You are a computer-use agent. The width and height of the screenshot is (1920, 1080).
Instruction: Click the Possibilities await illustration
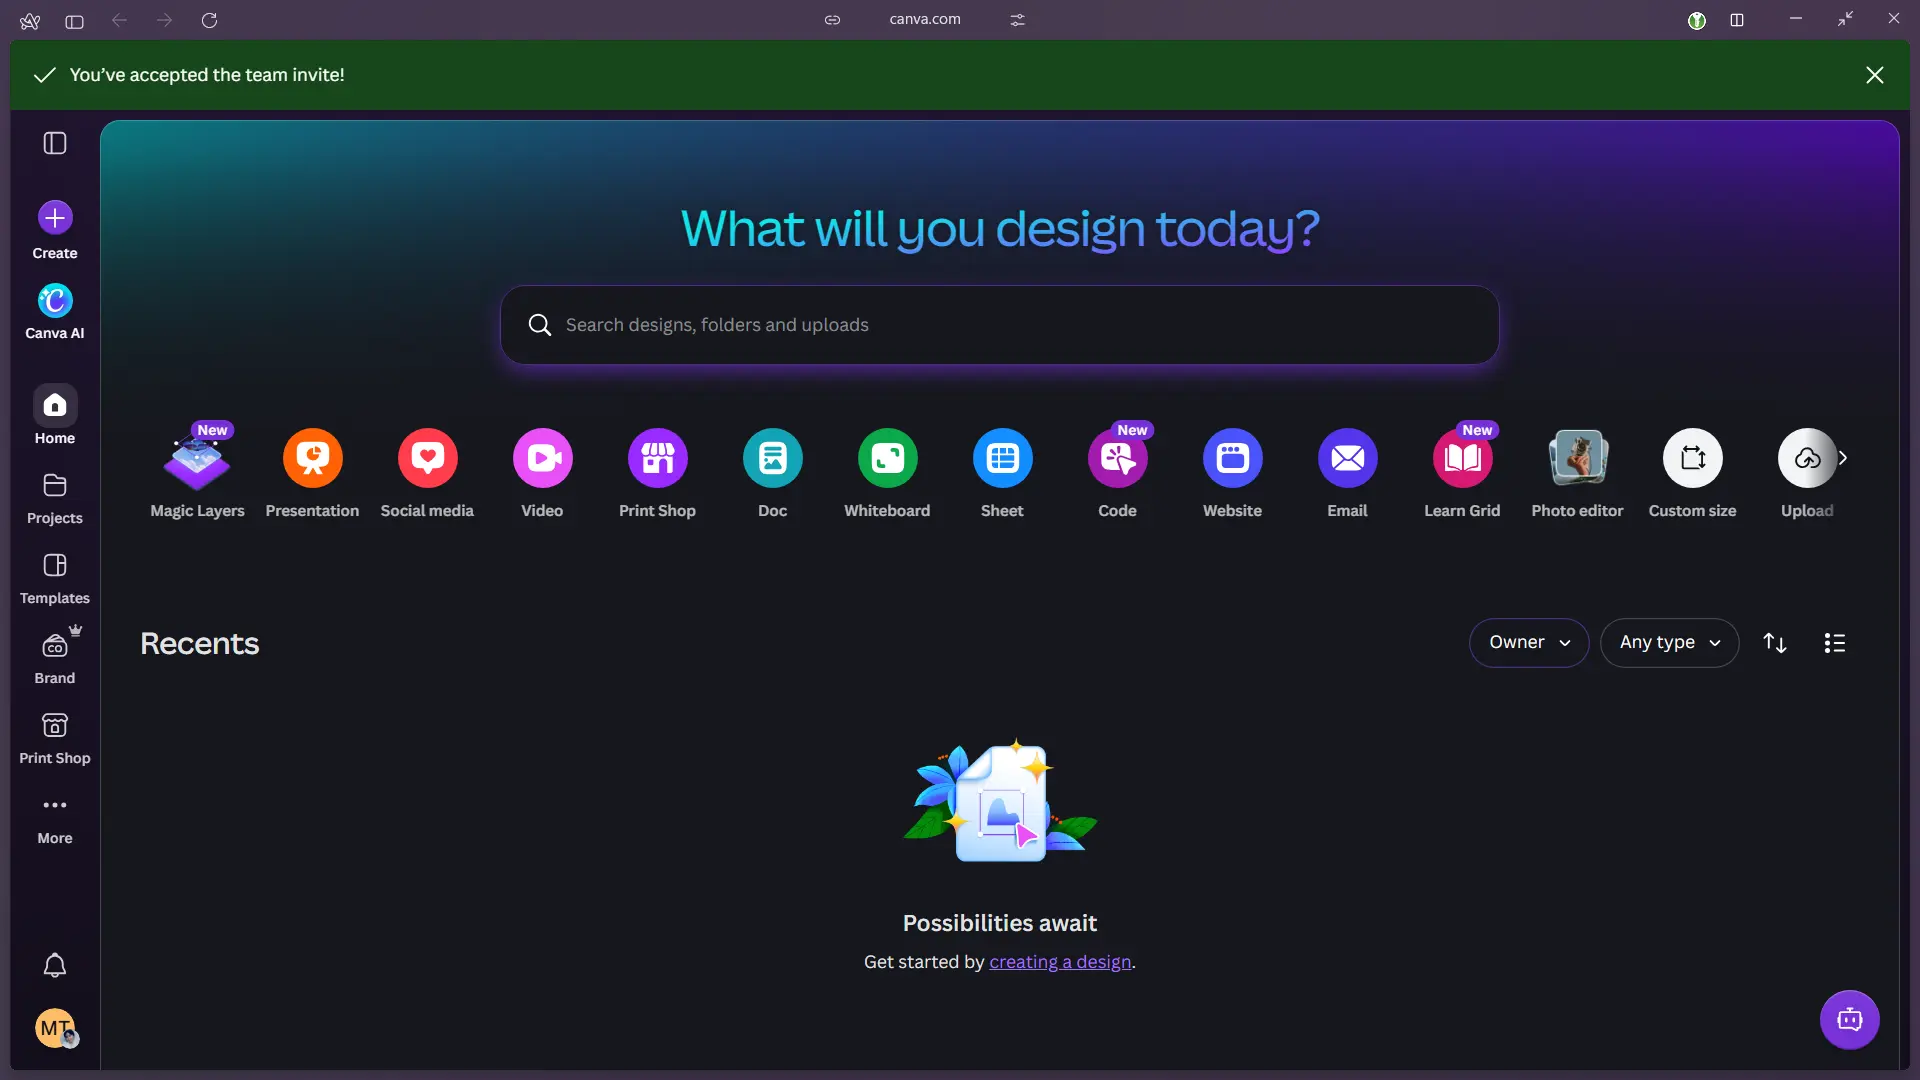(1000, 802)
